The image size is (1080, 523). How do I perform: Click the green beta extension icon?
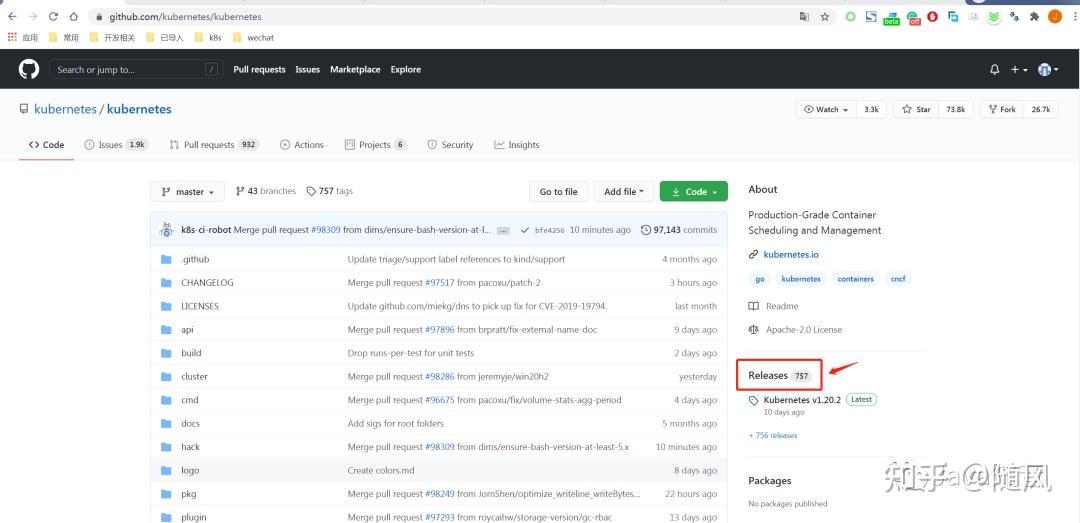point(891,18)
